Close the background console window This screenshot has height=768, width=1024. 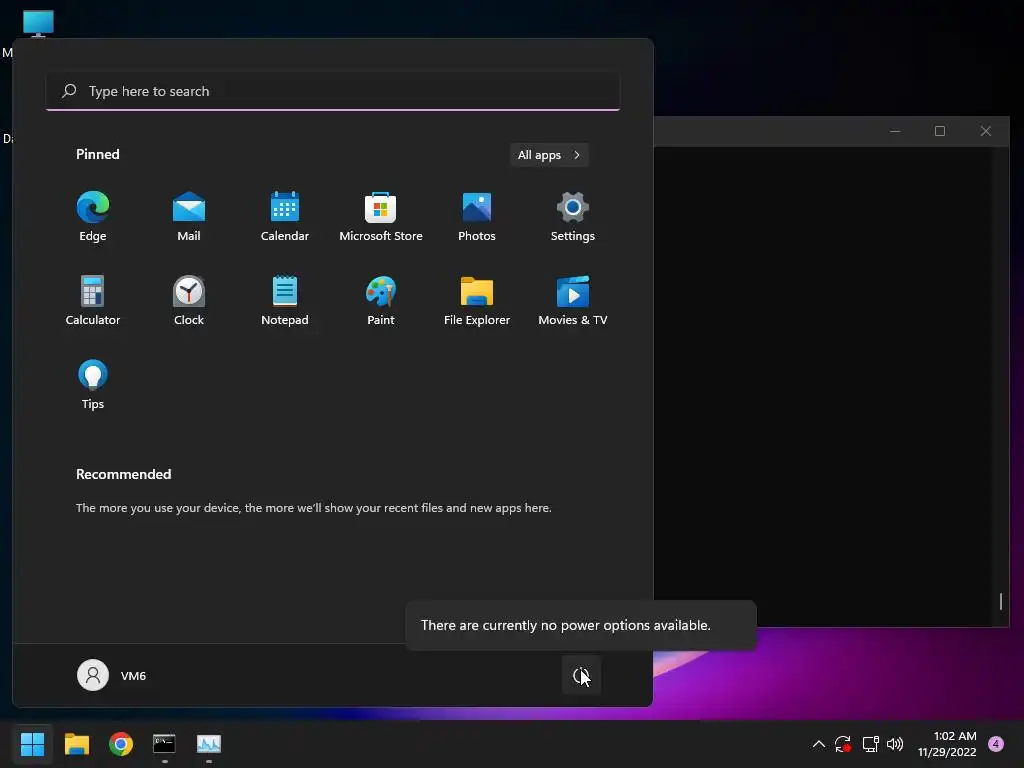coord(986,131)
